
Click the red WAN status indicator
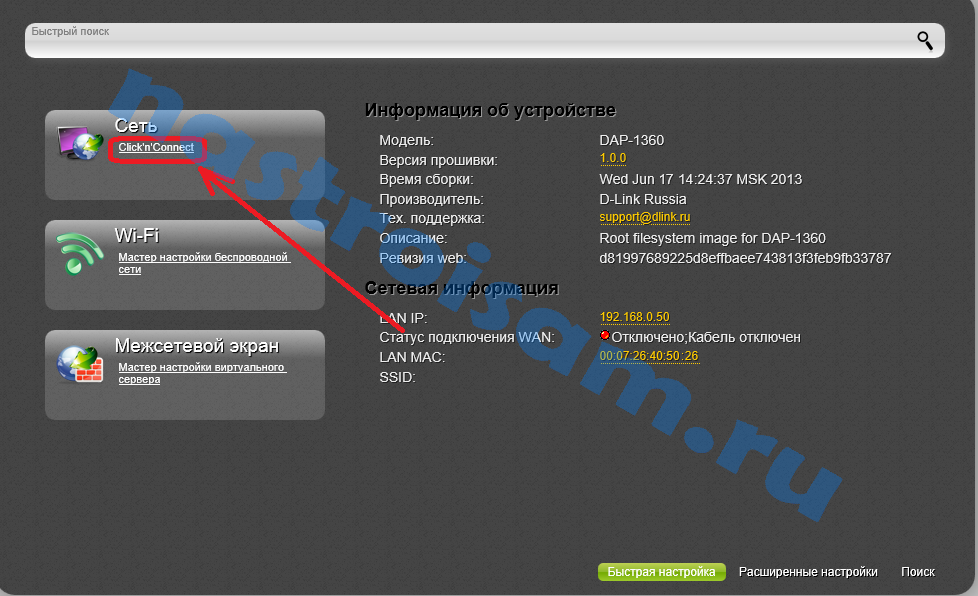coord(605,337)
